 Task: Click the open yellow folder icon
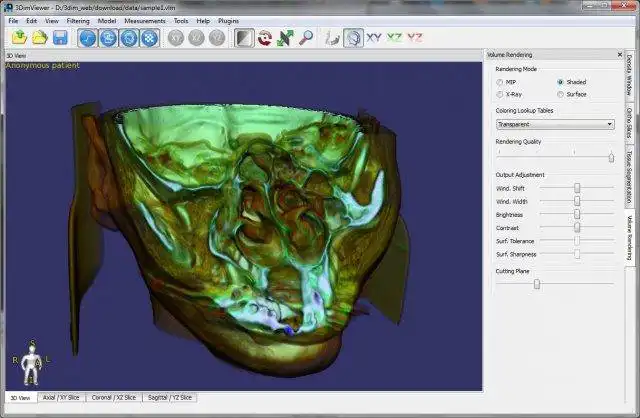coord(40,38)
